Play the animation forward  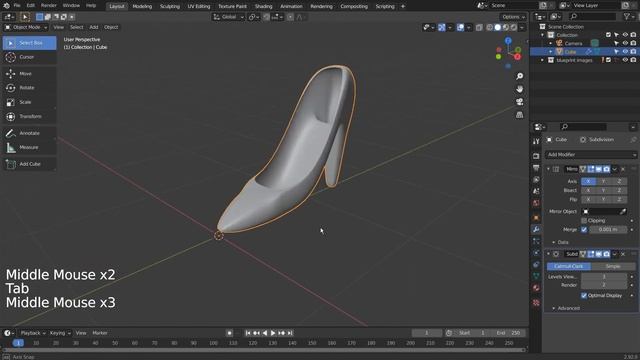(273, 333)
